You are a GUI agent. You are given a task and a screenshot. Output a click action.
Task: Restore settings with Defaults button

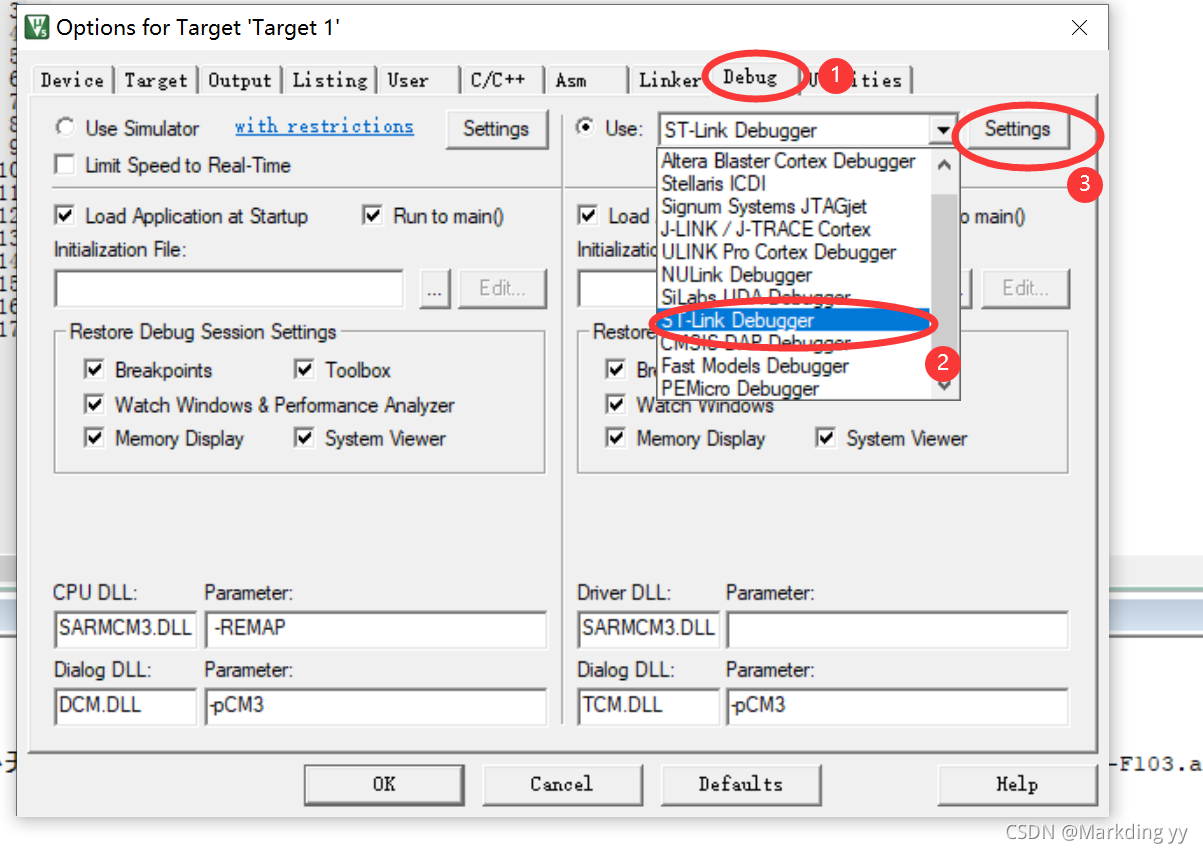(741, 784)
